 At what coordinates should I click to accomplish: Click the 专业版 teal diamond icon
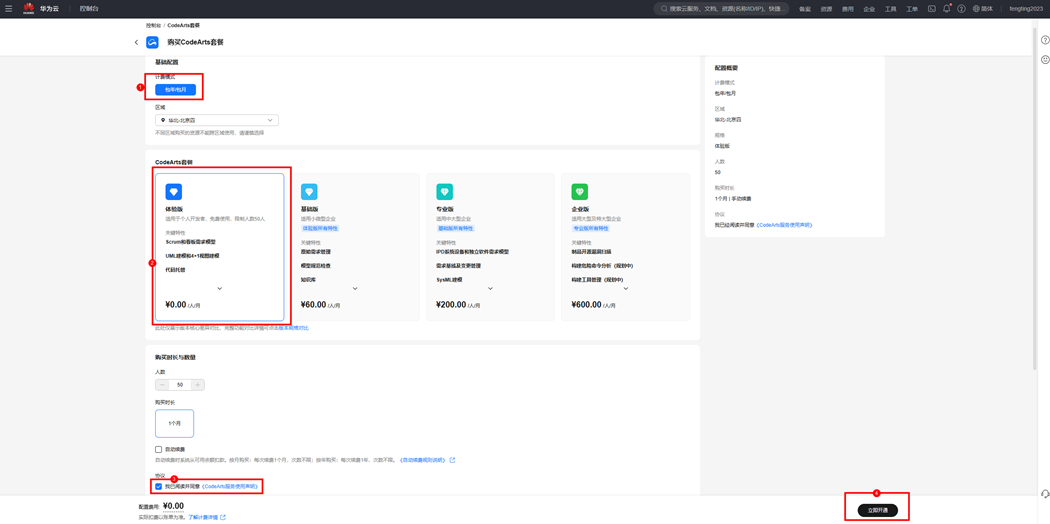pos(444,192)
